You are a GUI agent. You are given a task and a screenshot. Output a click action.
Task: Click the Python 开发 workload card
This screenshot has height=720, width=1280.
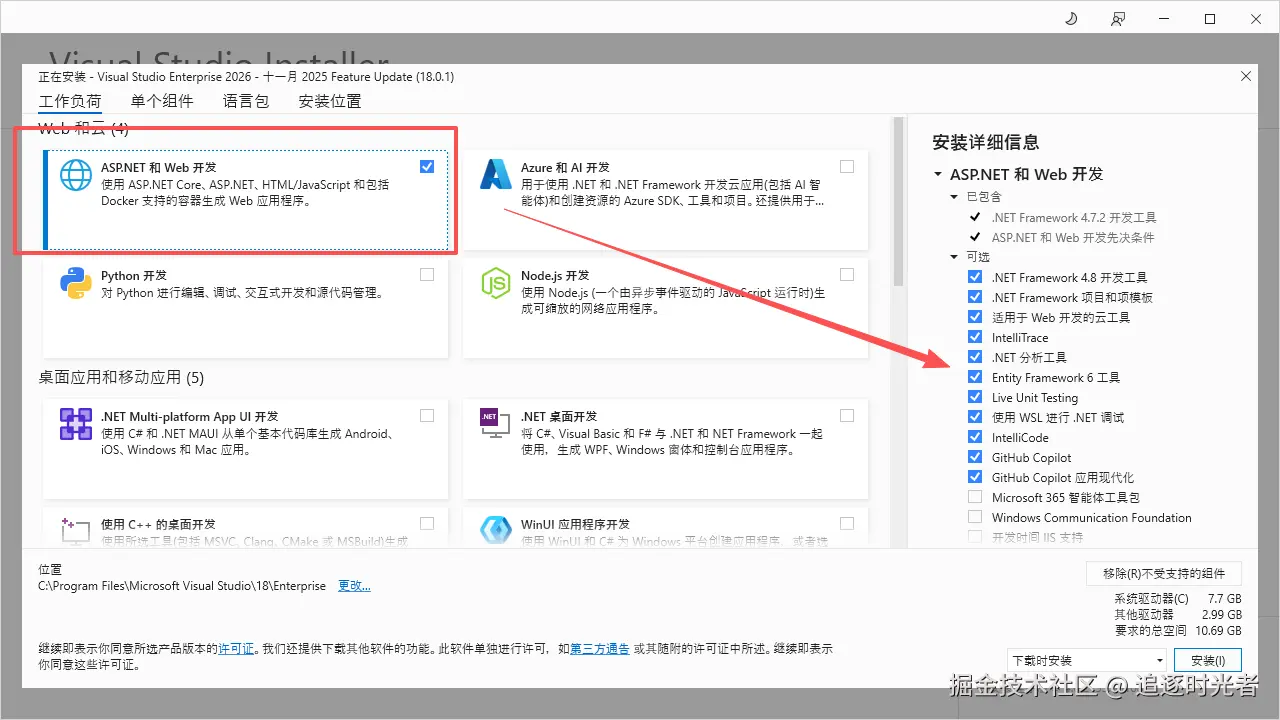point(246,308)
